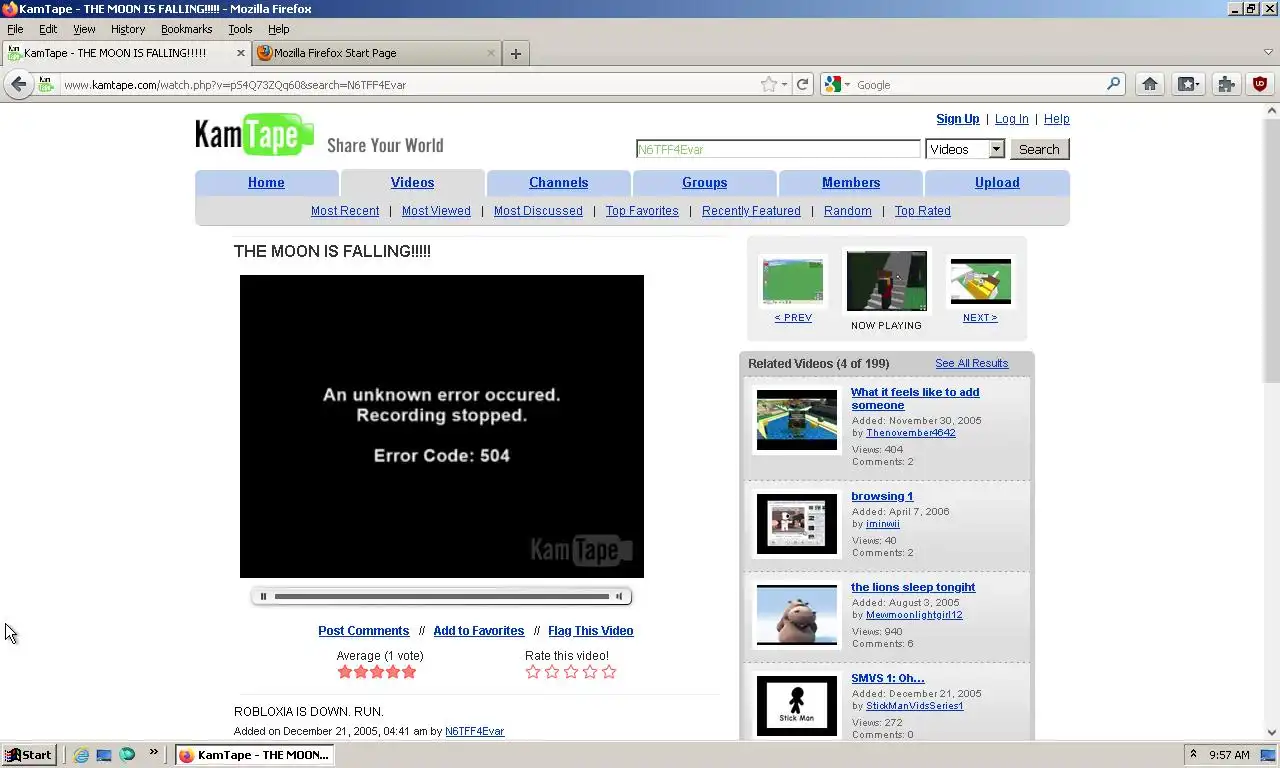Click the URL address bar

coord(410,85)
